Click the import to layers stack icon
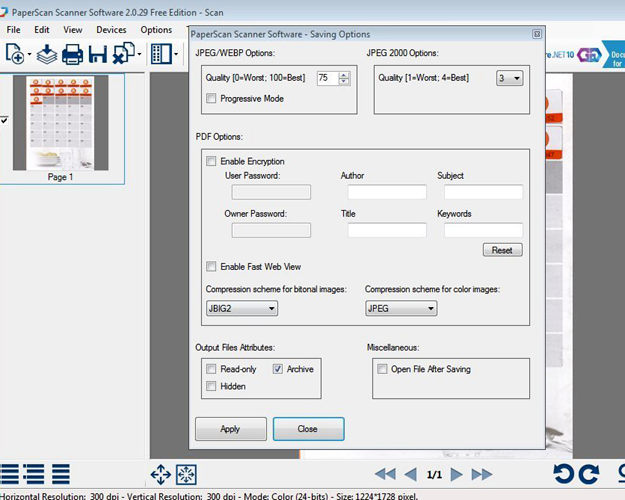This screenshot has height=500, width=625. 47,54
